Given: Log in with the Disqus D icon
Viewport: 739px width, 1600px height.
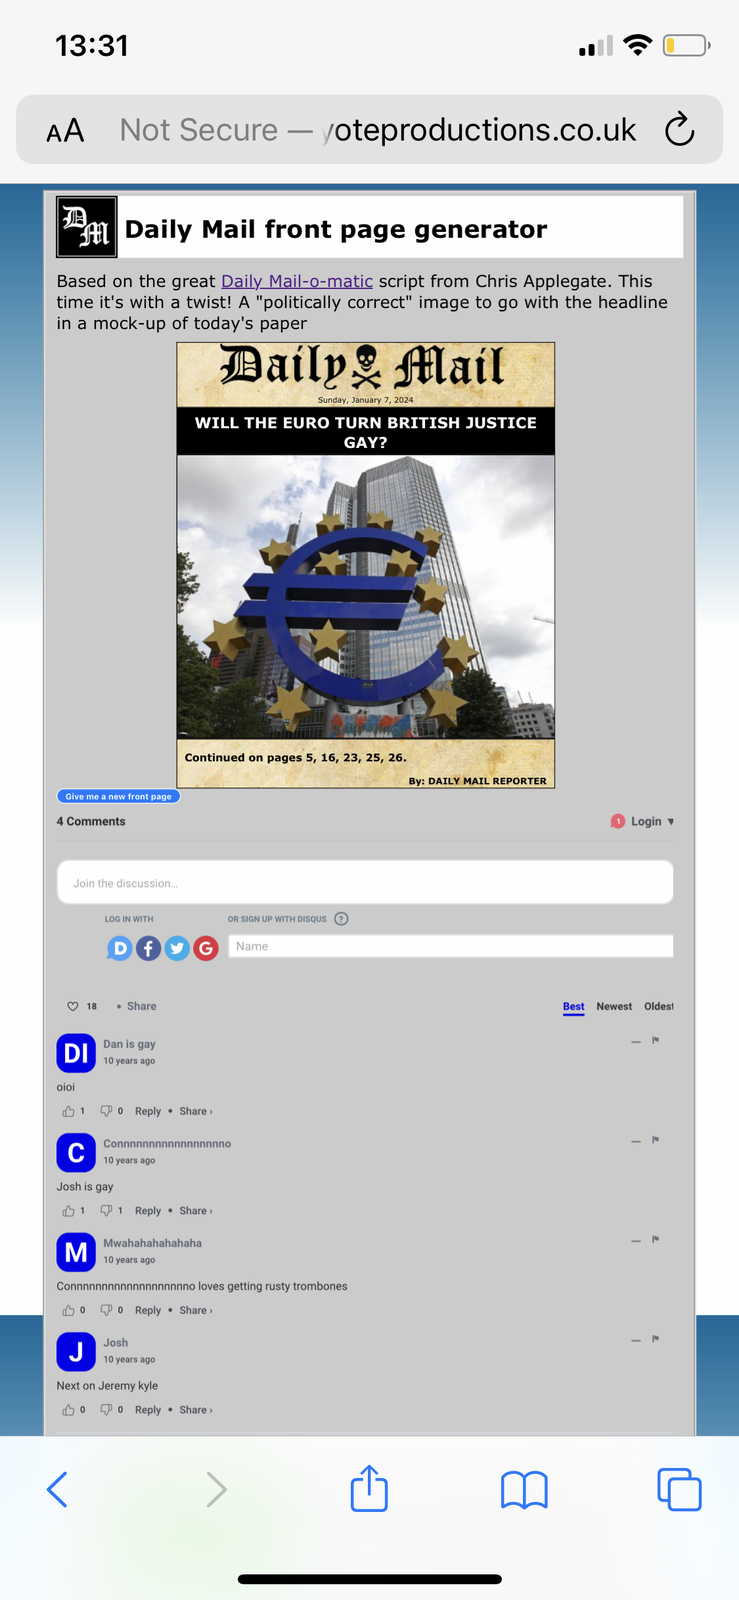Looking at the screenshot, I should point(119,948).
